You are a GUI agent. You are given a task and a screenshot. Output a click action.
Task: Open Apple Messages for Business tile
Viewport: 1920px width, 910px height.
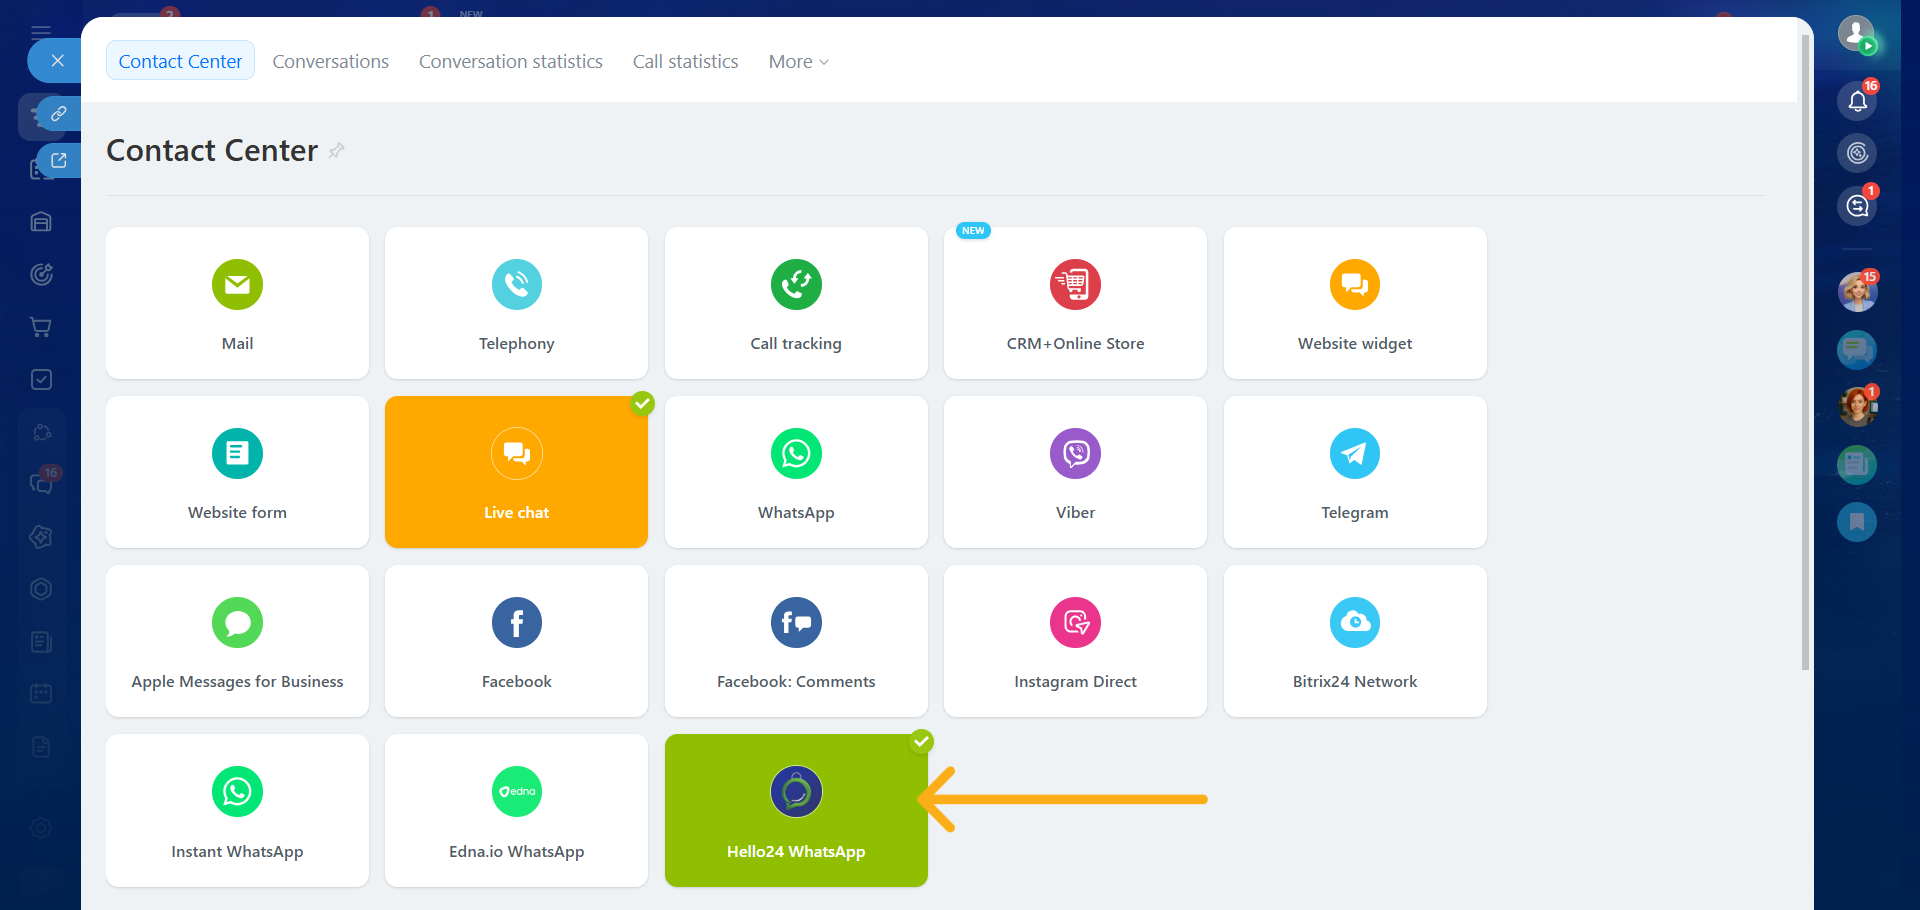[237, 641]
